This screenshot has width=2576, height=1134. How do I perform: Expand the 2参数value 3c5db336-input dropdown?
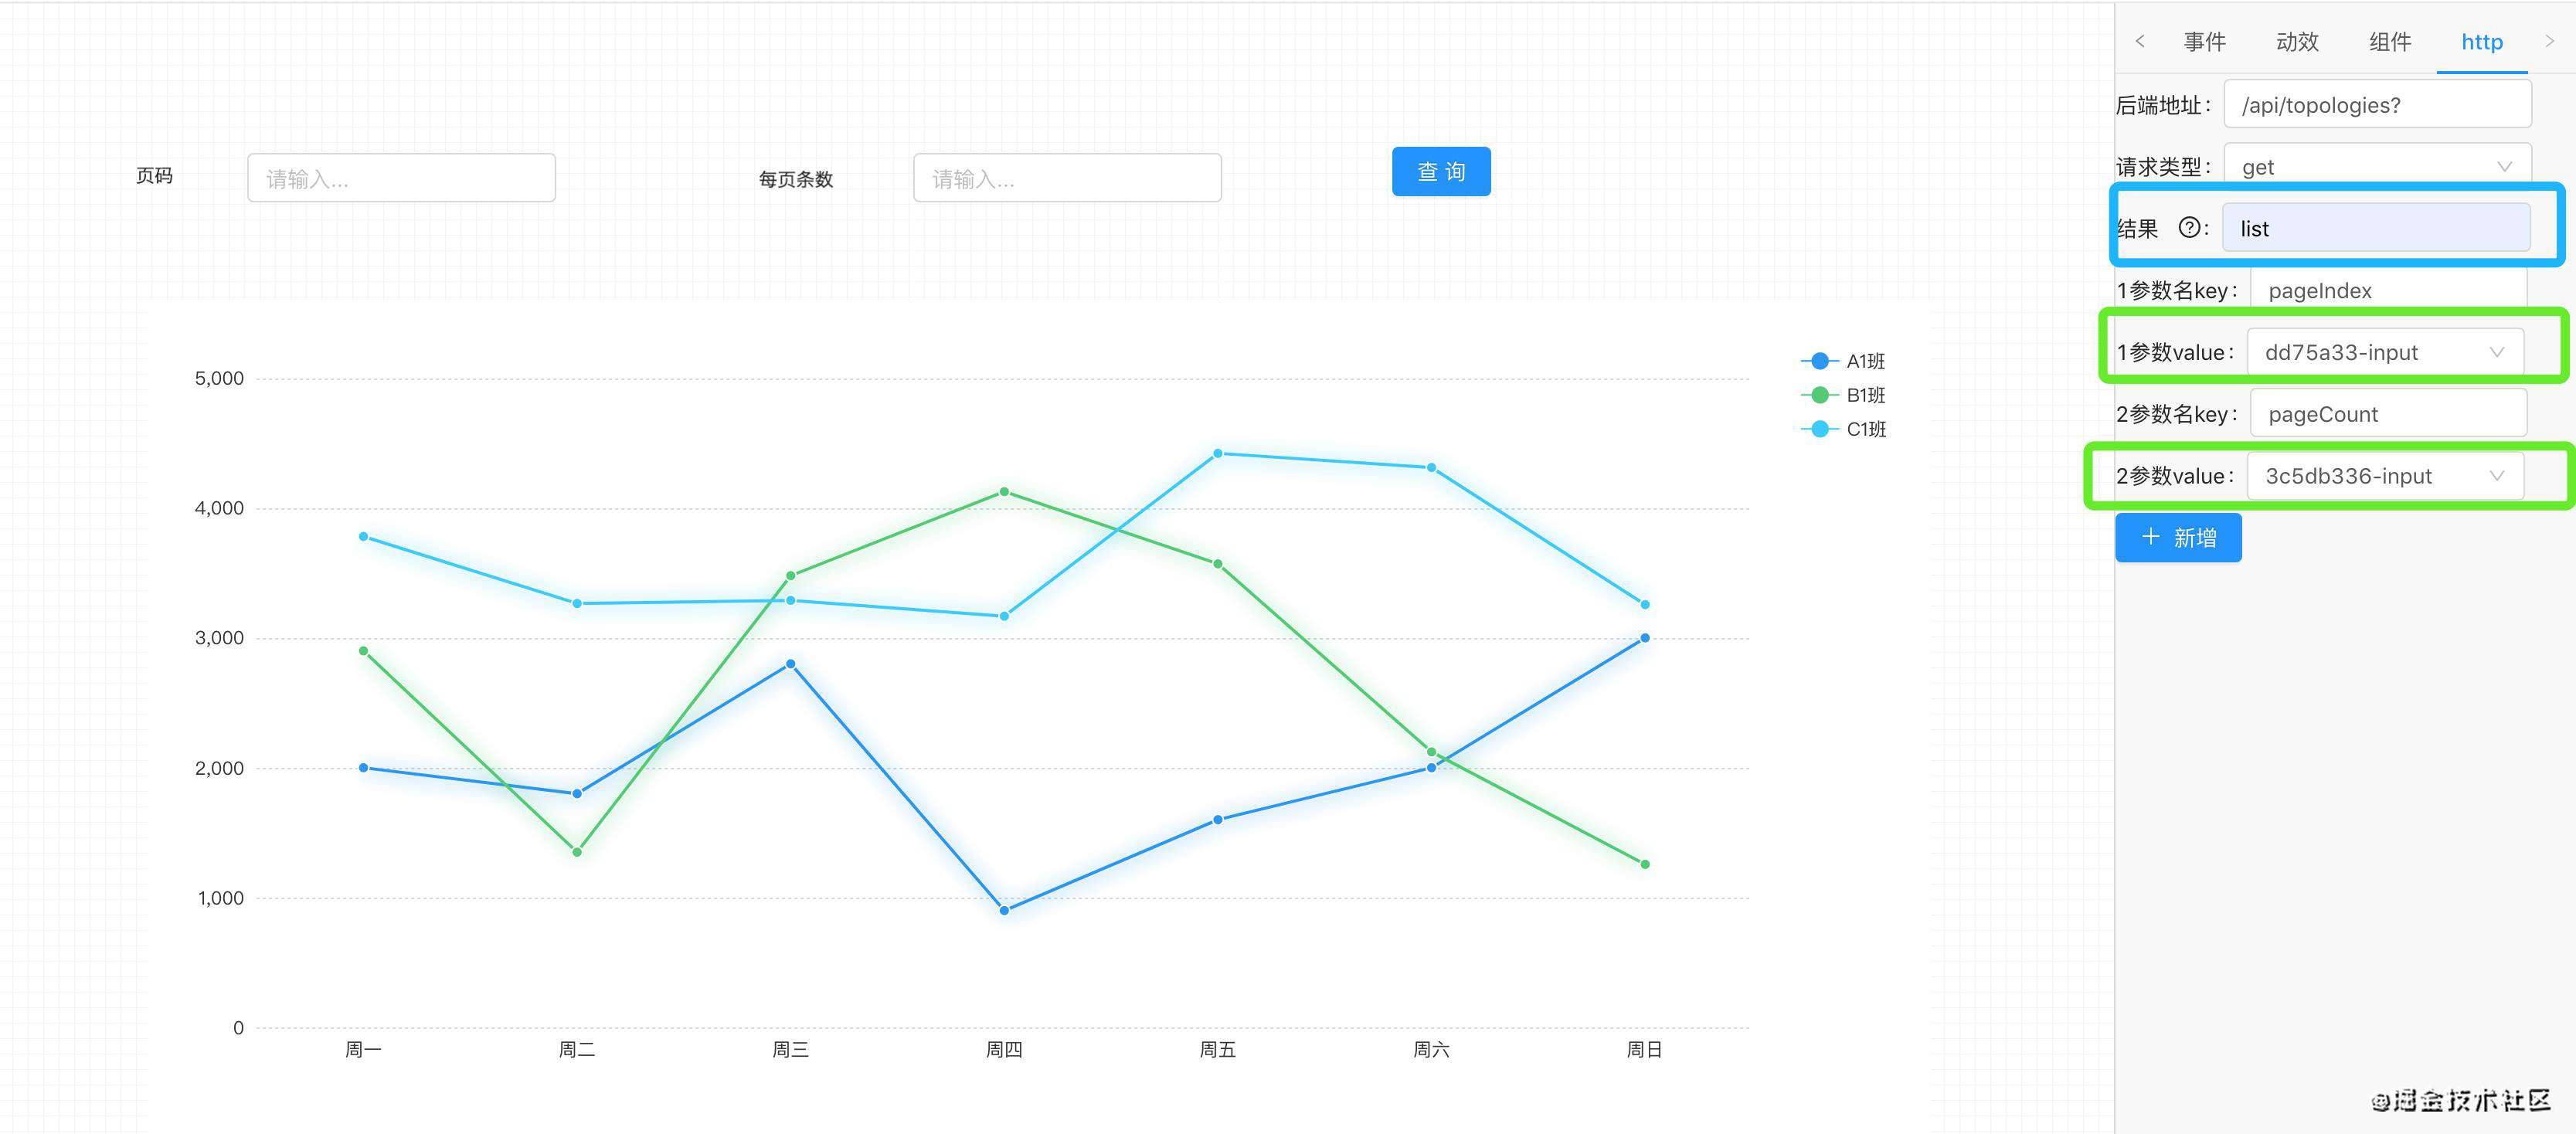click(2384, 476)
